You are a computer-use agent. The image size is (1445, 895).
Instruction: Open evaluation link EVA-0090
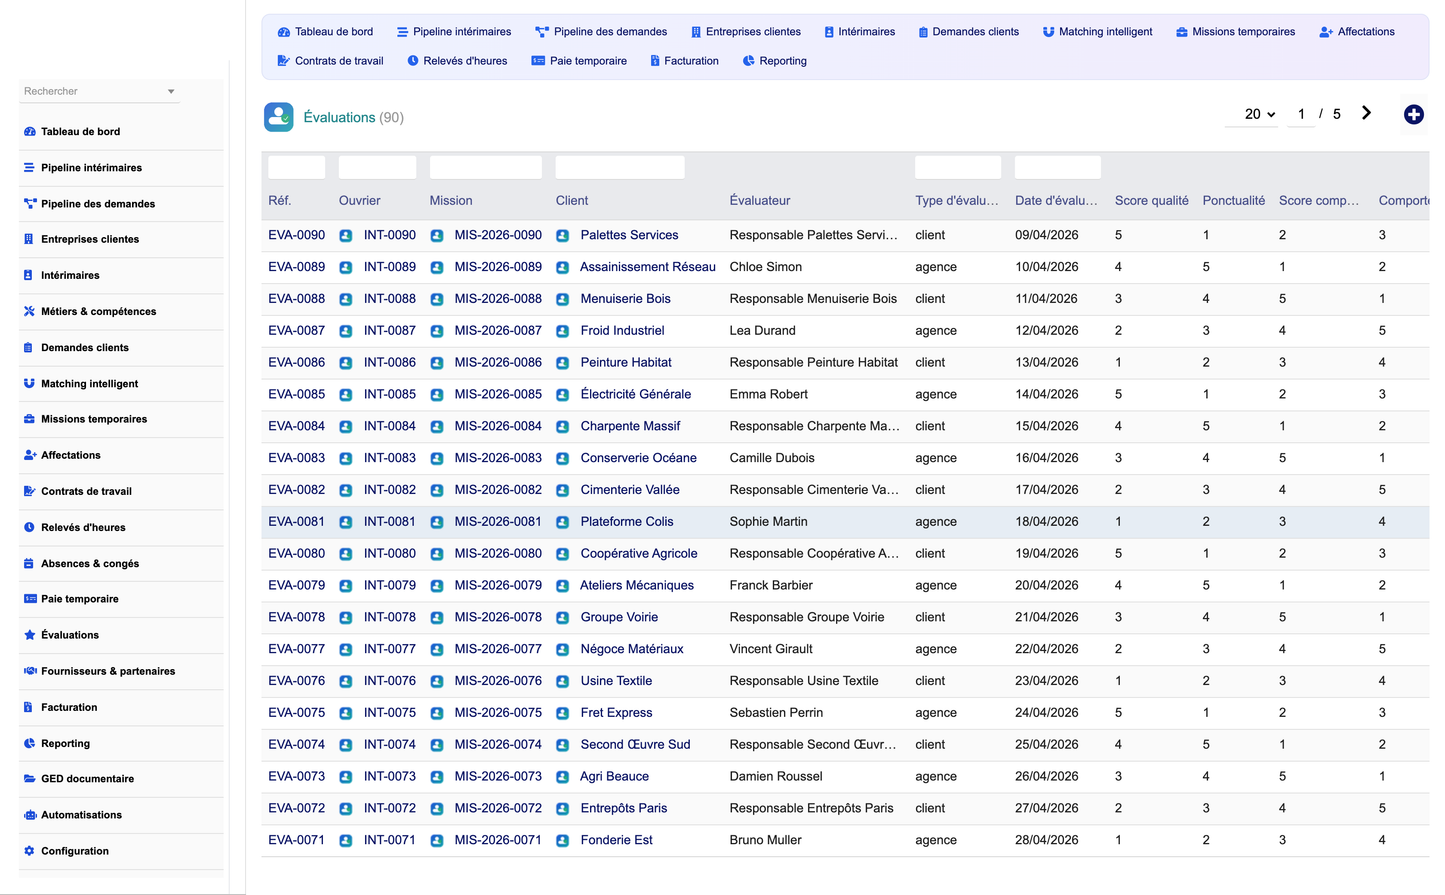click(x=296, y=235)
